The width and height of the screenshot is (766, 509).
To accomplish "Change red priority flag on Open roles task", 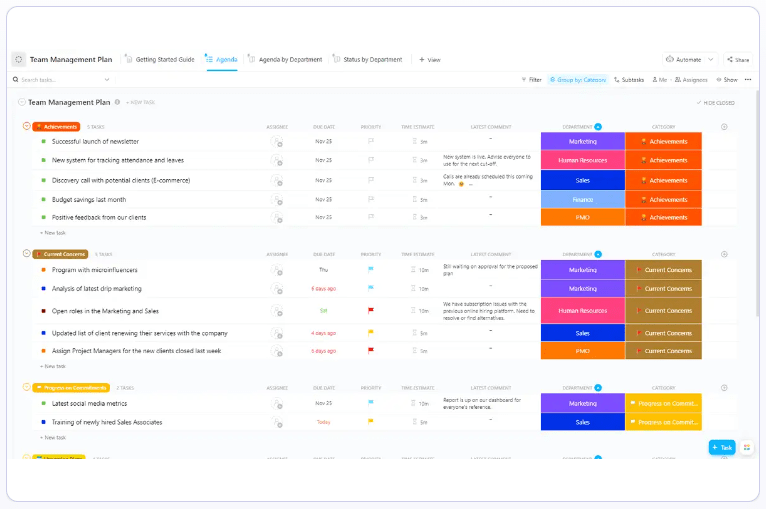I will coord(371,310).
